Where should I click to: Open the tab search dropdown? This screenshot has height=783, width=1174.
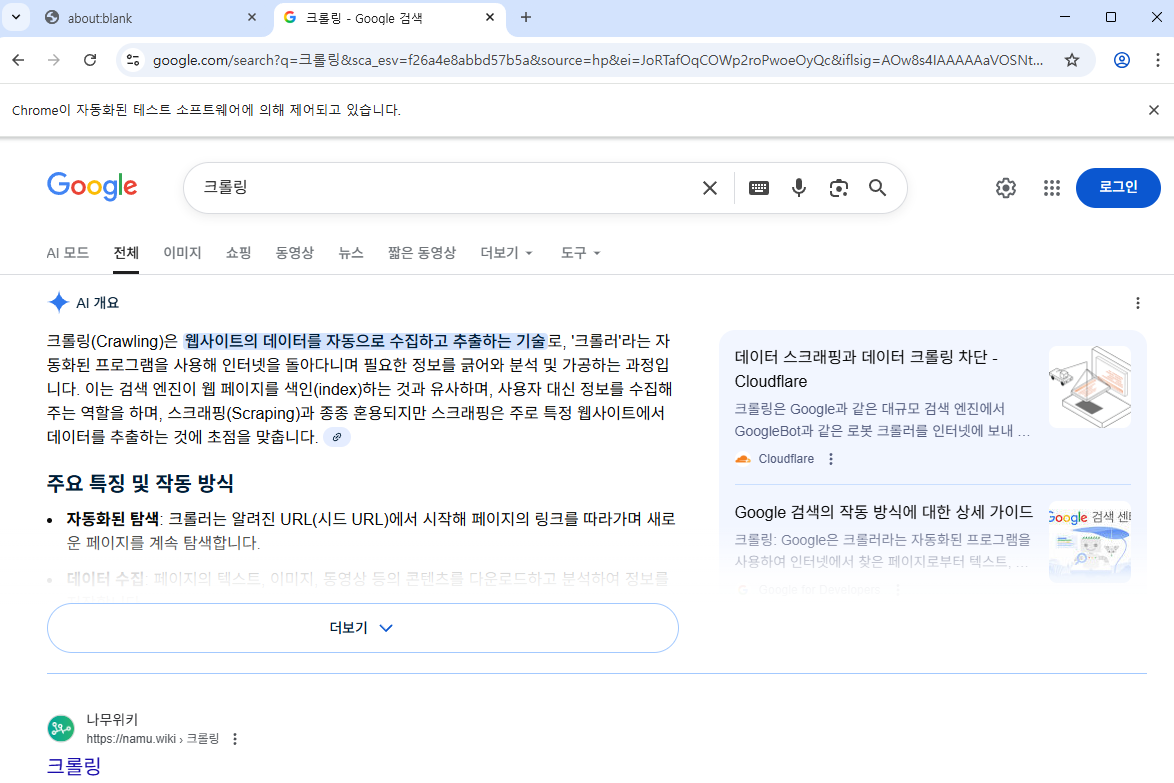point(16,17)
